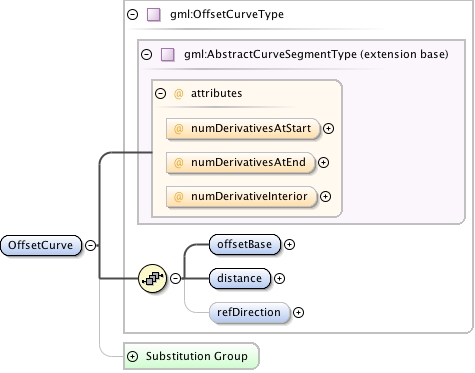This screenshot has width=475, height=373.
Task: Click gml:AbstractCurveSegmentType (extension base) title
Action: point(316,54)
